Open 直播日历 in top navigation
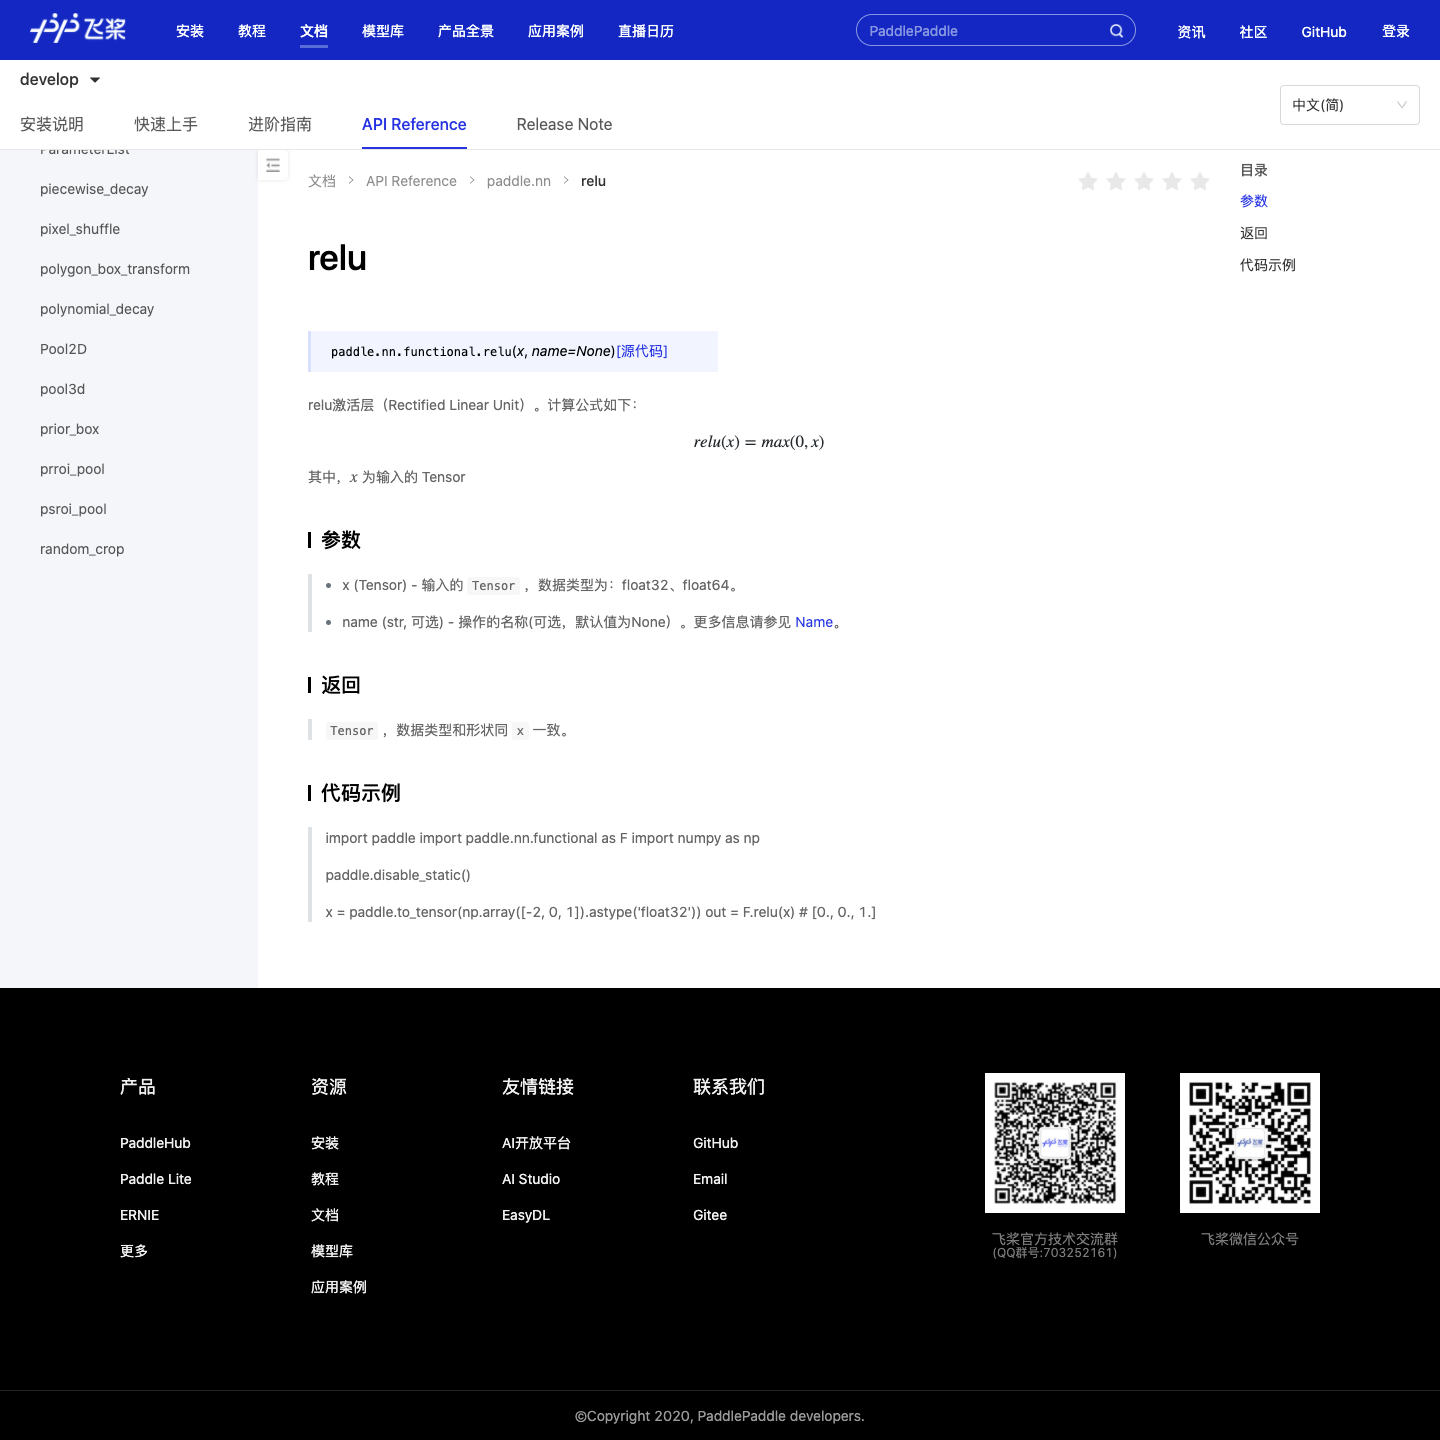This screenshot has height=1440, width=1440. 646,31
